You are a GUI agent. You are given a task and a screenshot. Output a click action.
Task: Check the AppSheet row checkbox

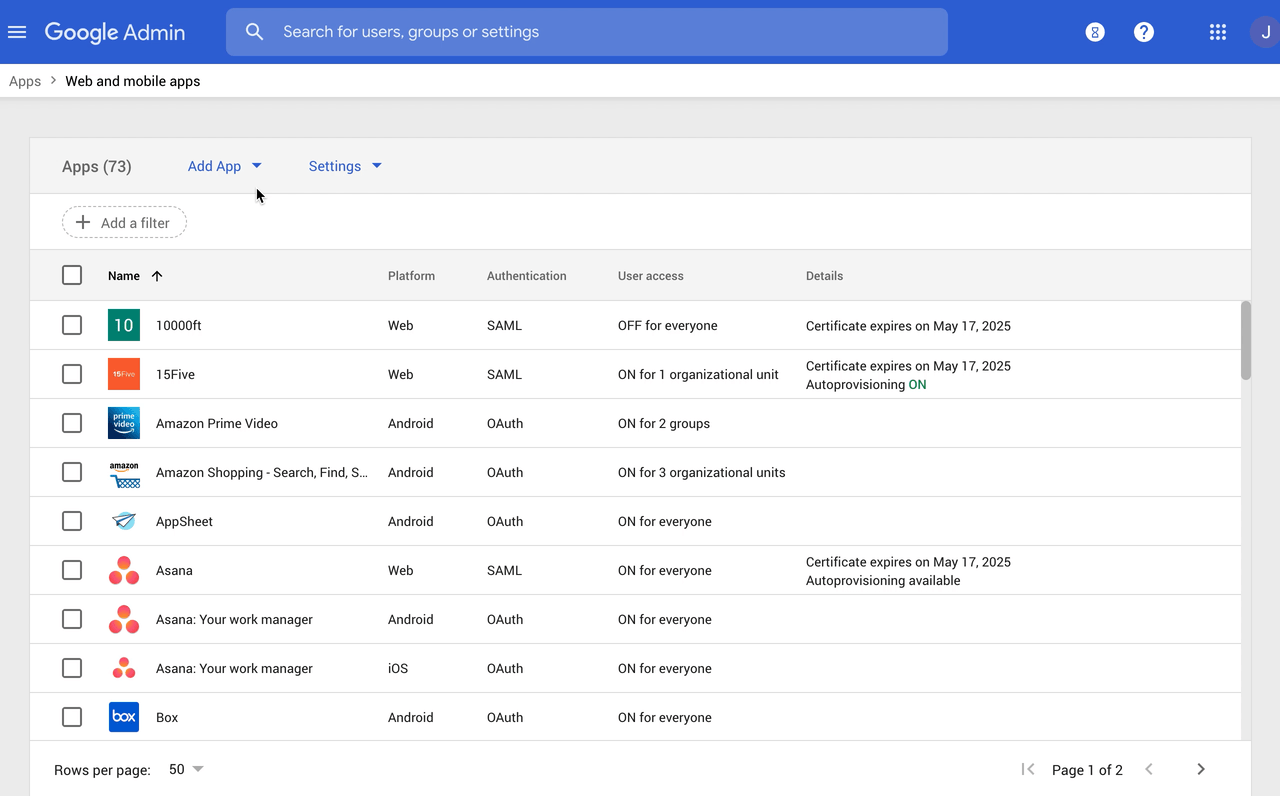tap(72, 521)
